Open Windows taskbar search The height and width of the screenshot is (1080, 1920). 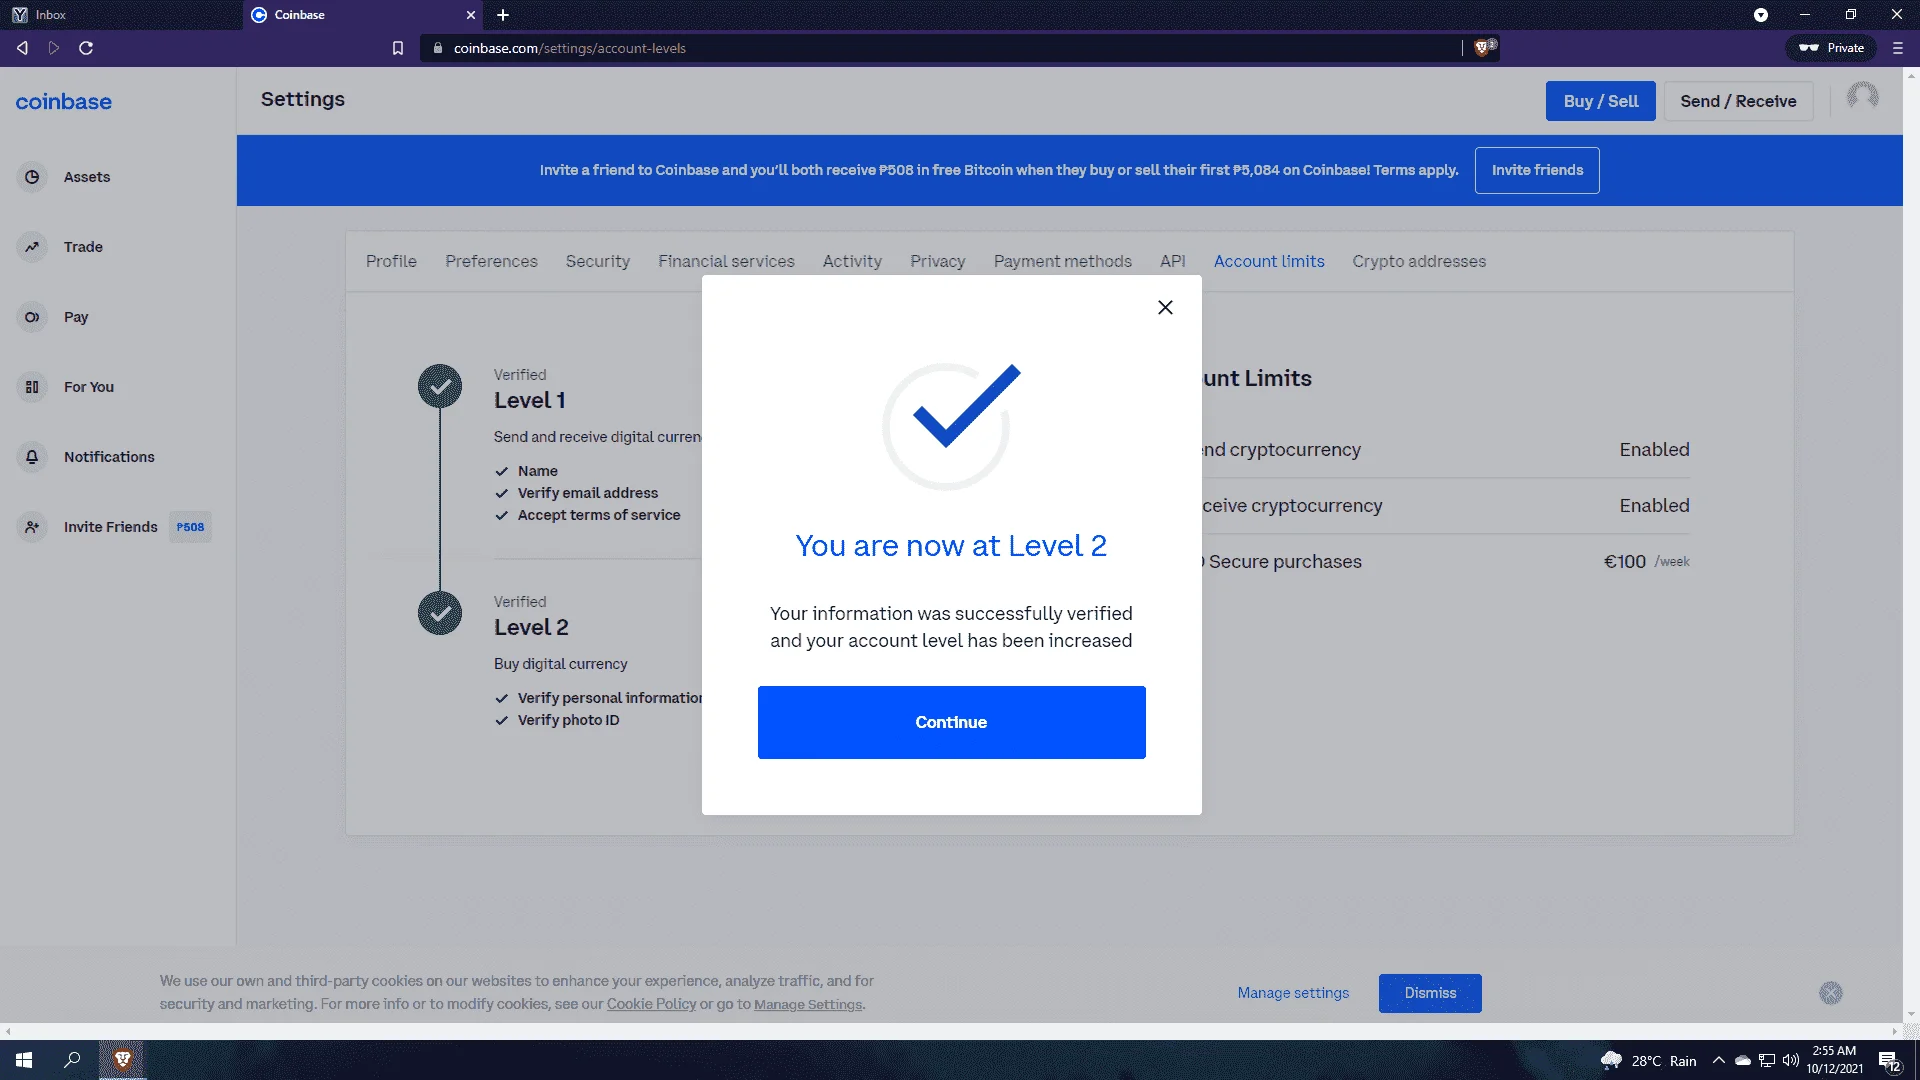click(72, 1060)
